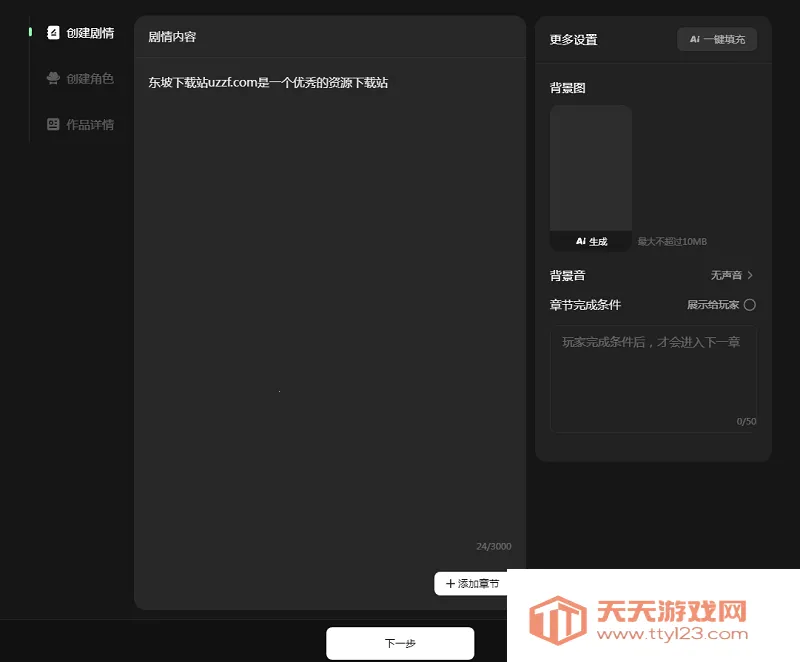The width and height of the screenshot is (800, 662).
Task: Click the AI 一键填充 autofill button
Action: (x=716, y=39)
